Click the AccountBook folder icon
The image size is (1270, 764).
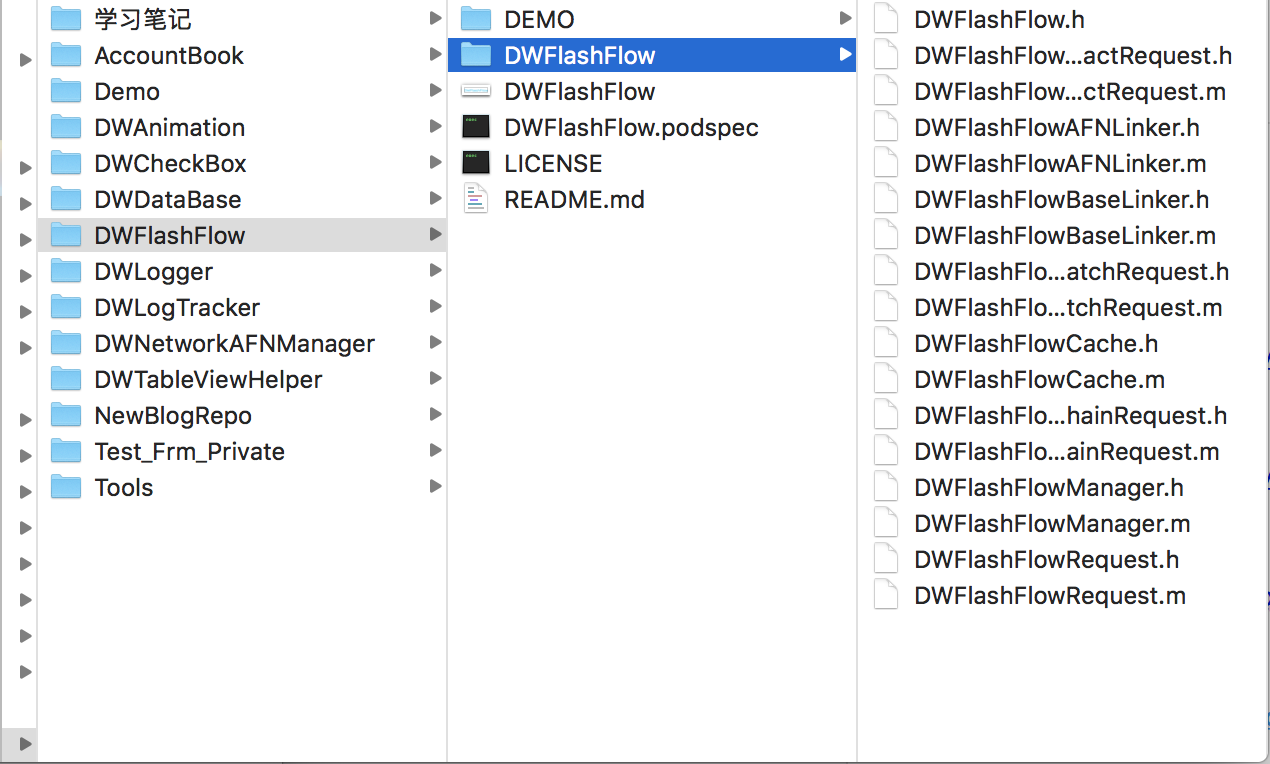[66, 55]
